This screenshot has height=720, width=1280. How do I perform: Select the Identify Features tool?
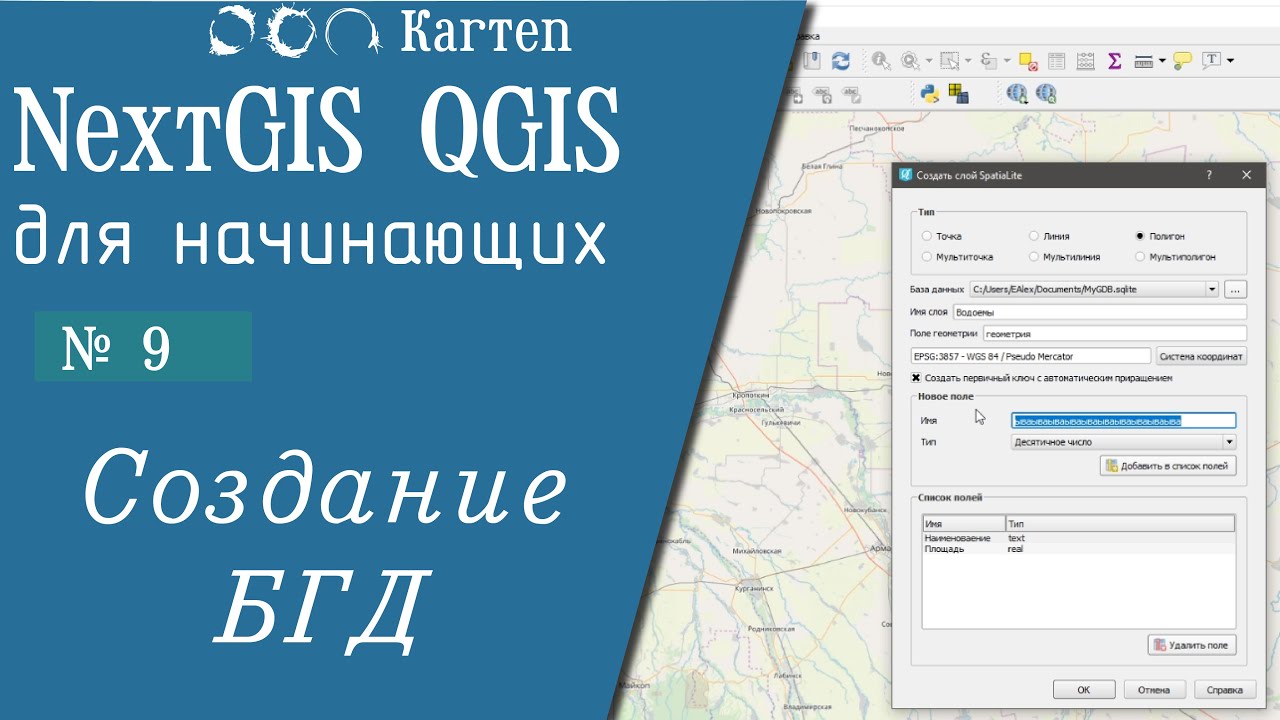[x=880, y=61]
